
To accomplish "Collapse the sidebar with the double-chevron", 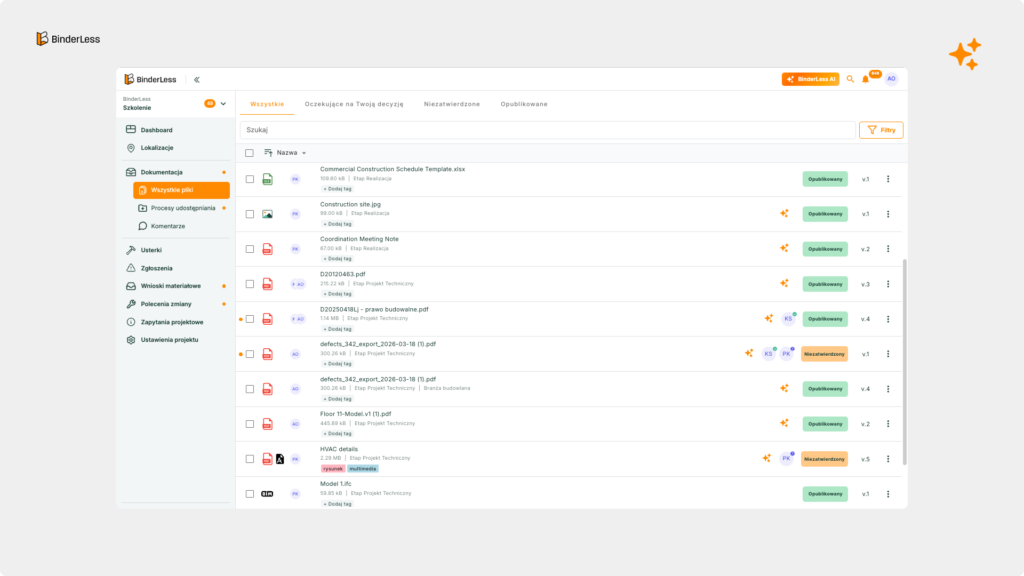I will click(x=196, y=78).
